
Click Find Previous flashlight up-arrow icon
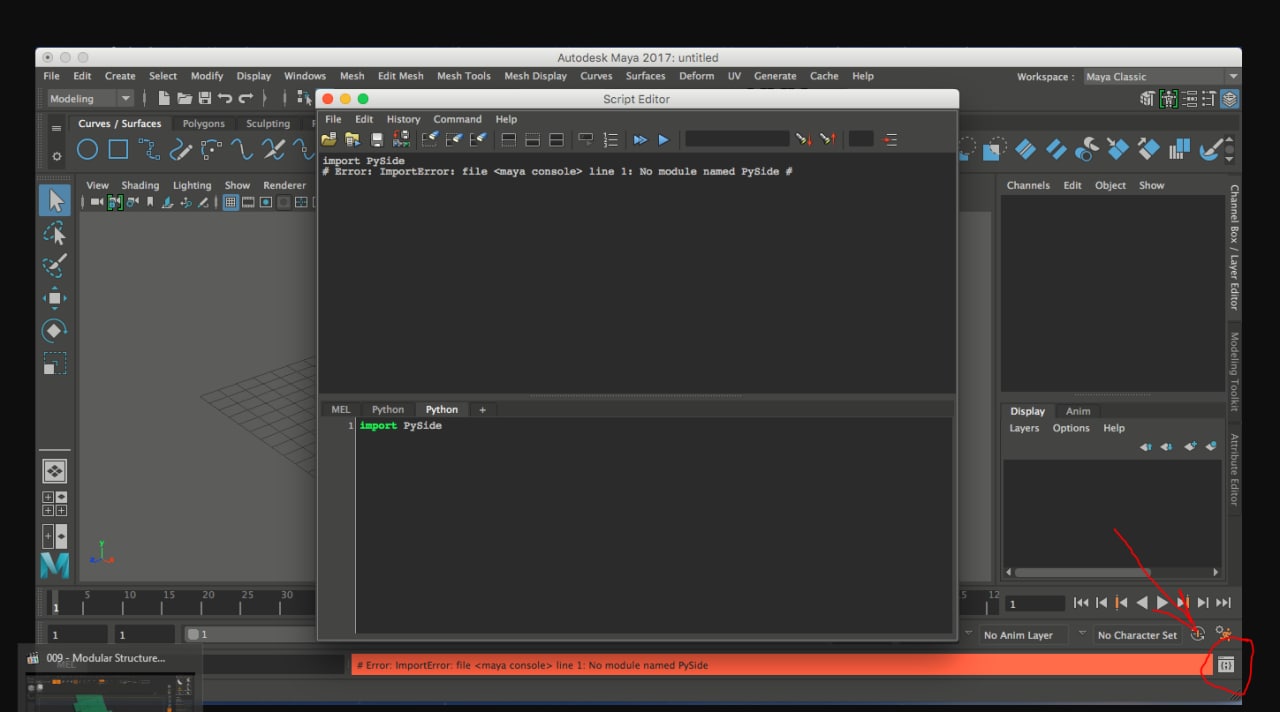point(827,139)
